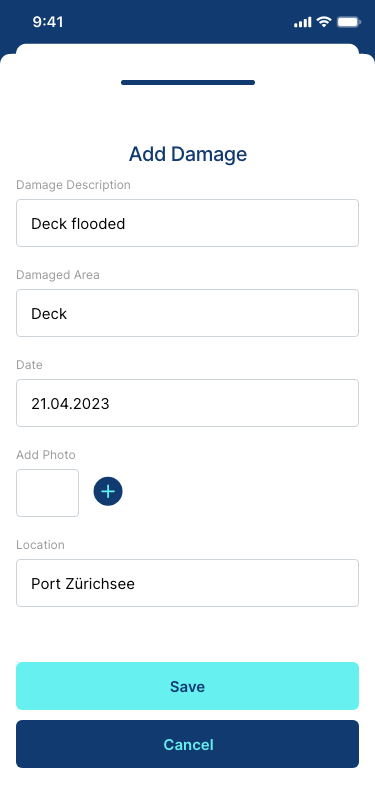Click the Add Photo label
Image resolution: width=375 pixels, height=812 pixels.
tap(46, 455)
